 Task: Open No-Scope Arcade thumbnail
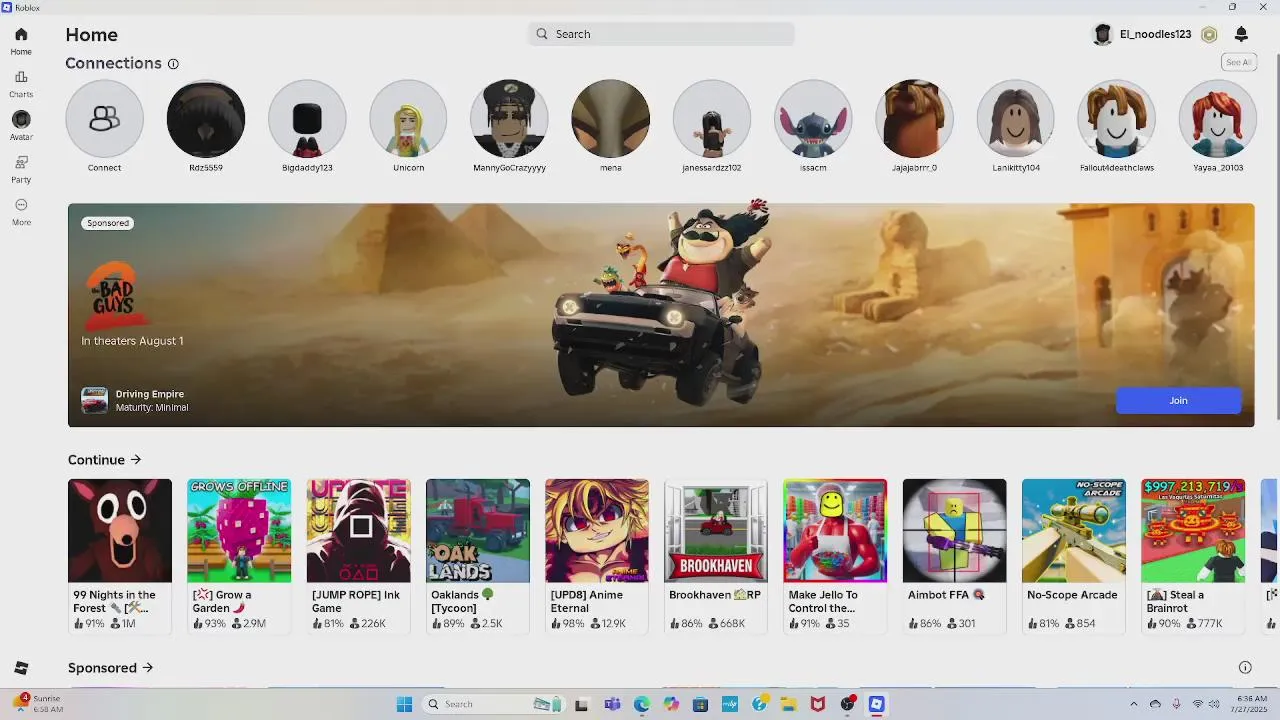[1074, 530]
